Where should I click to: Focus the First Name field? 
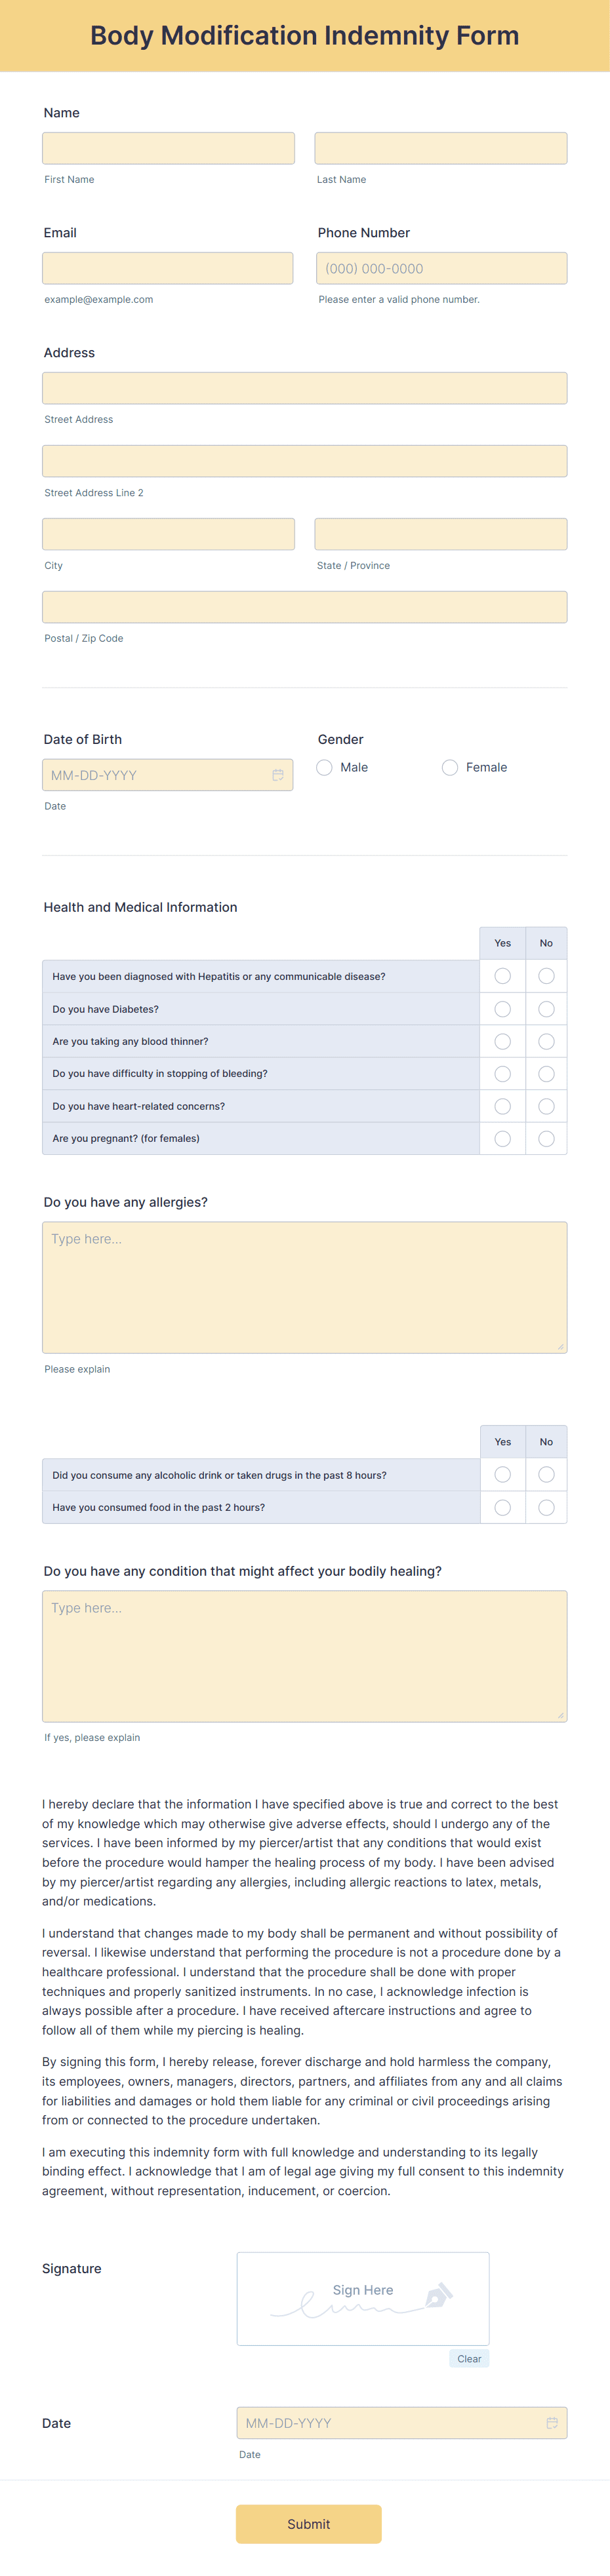point(168,148)
